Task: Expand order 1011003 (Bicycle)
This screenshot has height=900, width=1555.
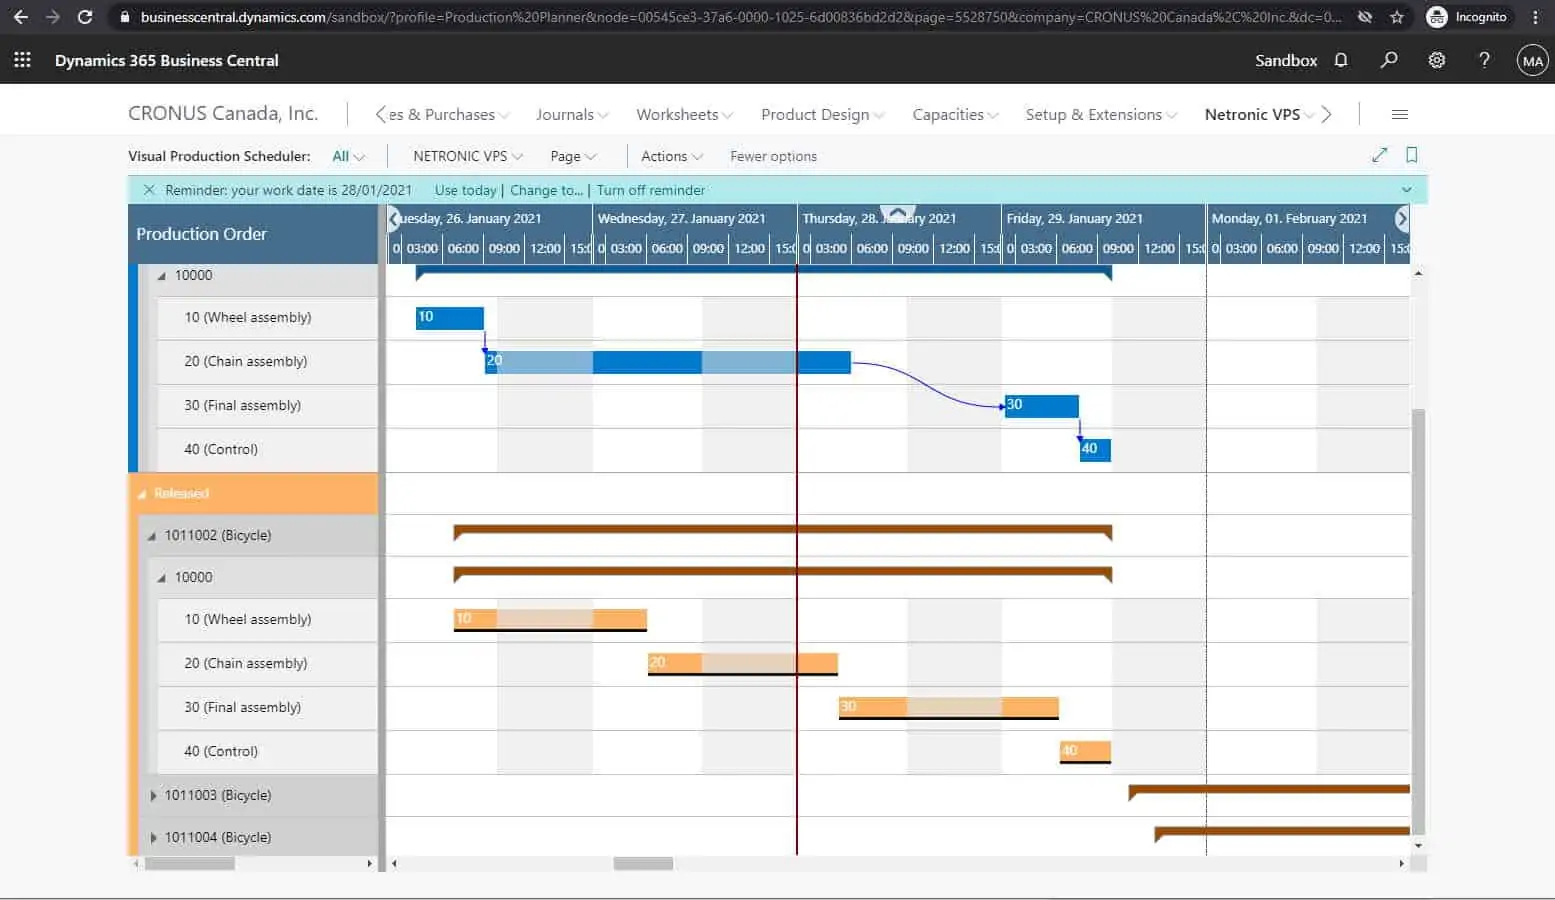Action: (x=153, y=796)
